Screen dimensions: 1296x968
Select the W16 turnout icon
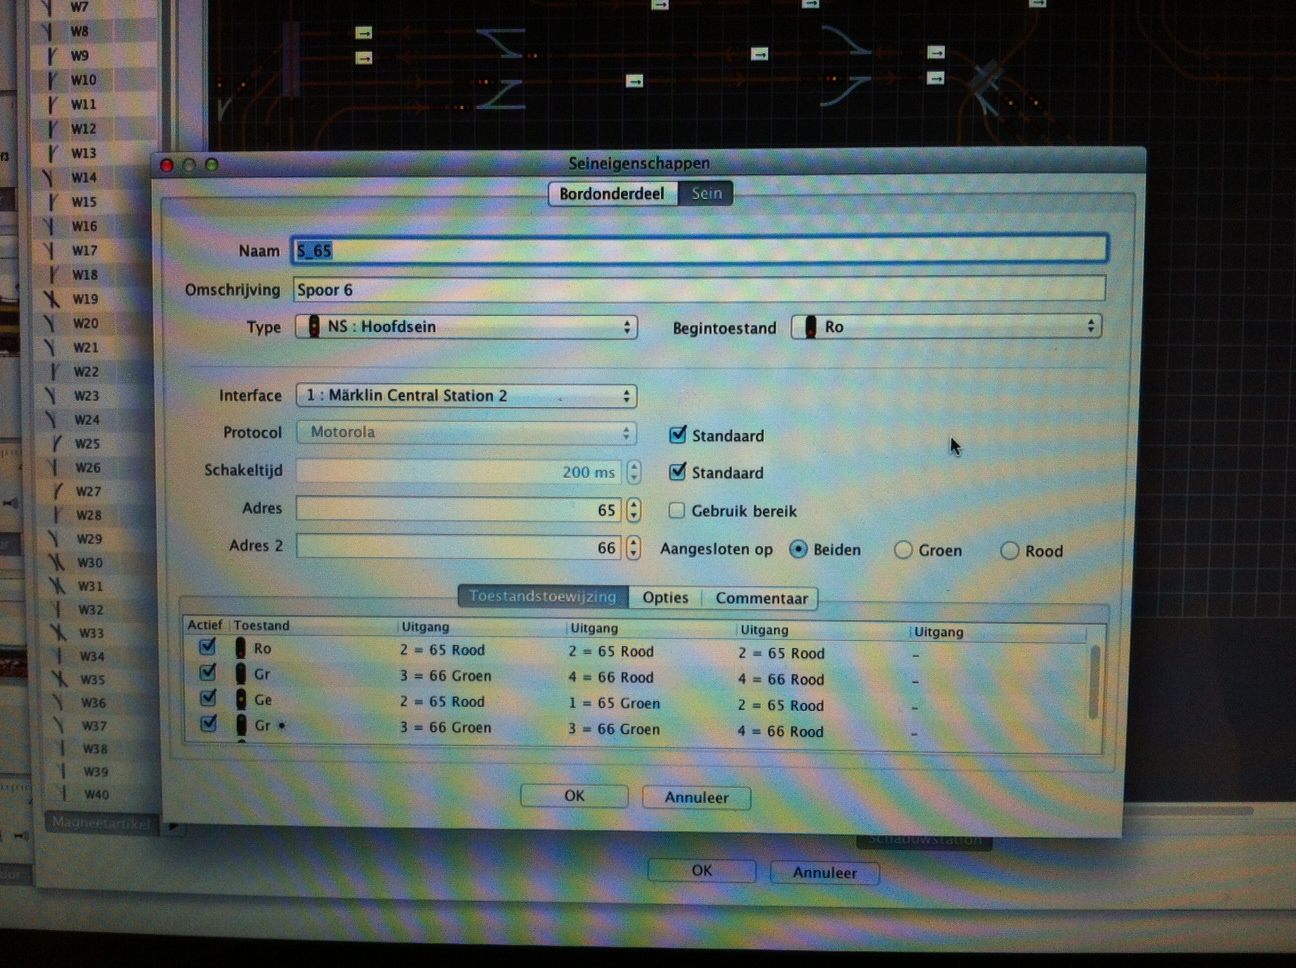pos(50,226)
